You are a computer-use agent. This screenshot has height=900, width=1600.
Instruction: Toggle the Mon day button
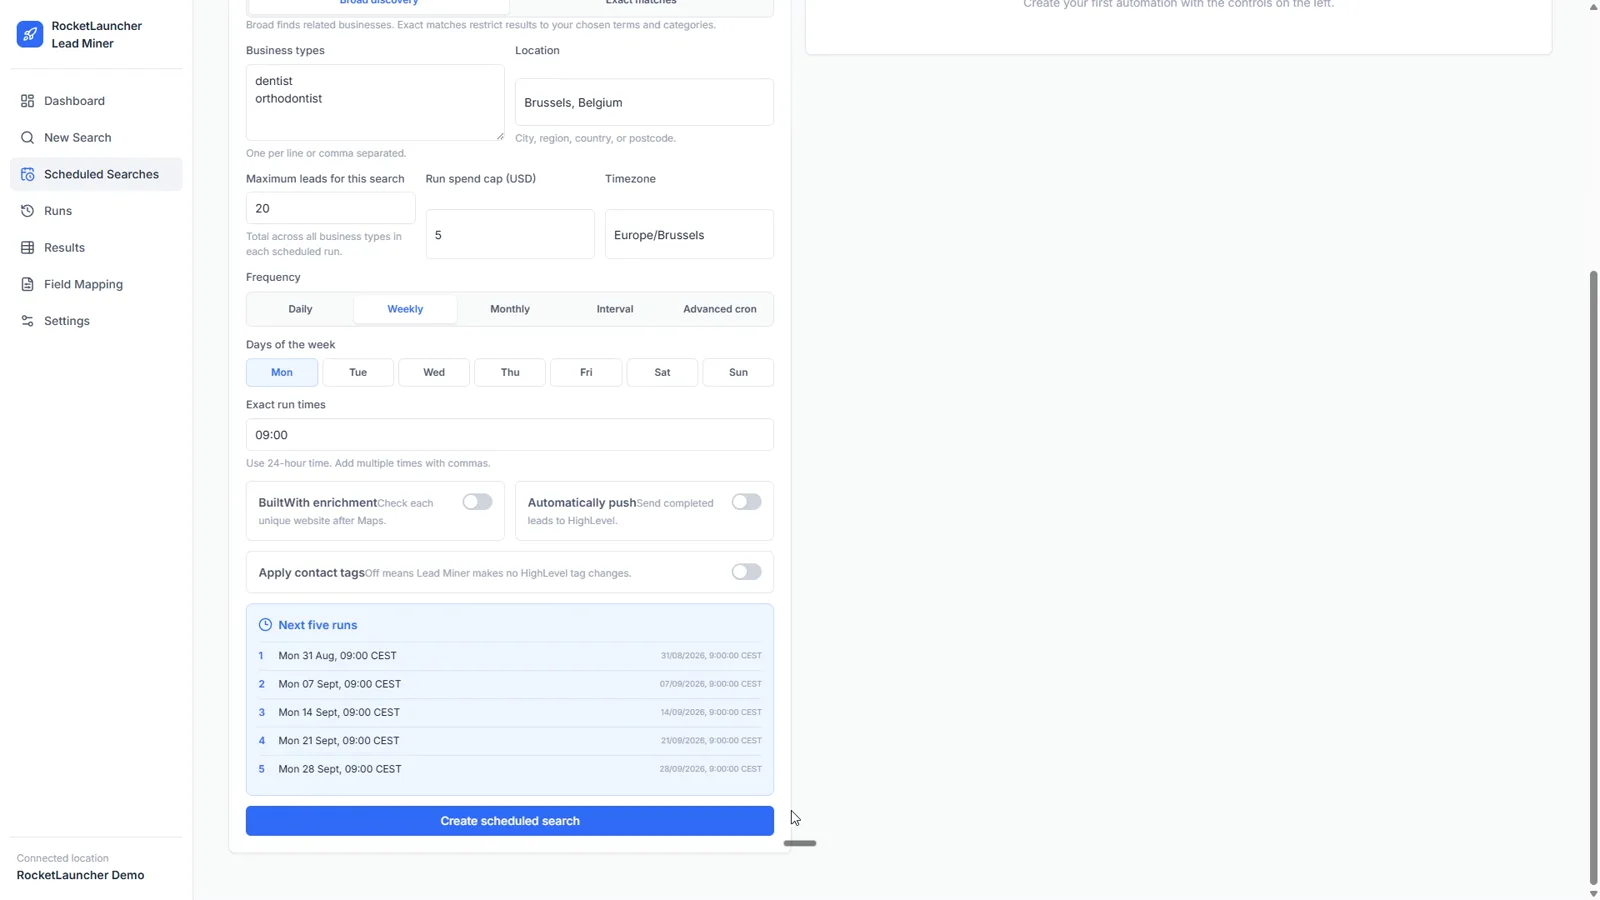tap(282, 372)
